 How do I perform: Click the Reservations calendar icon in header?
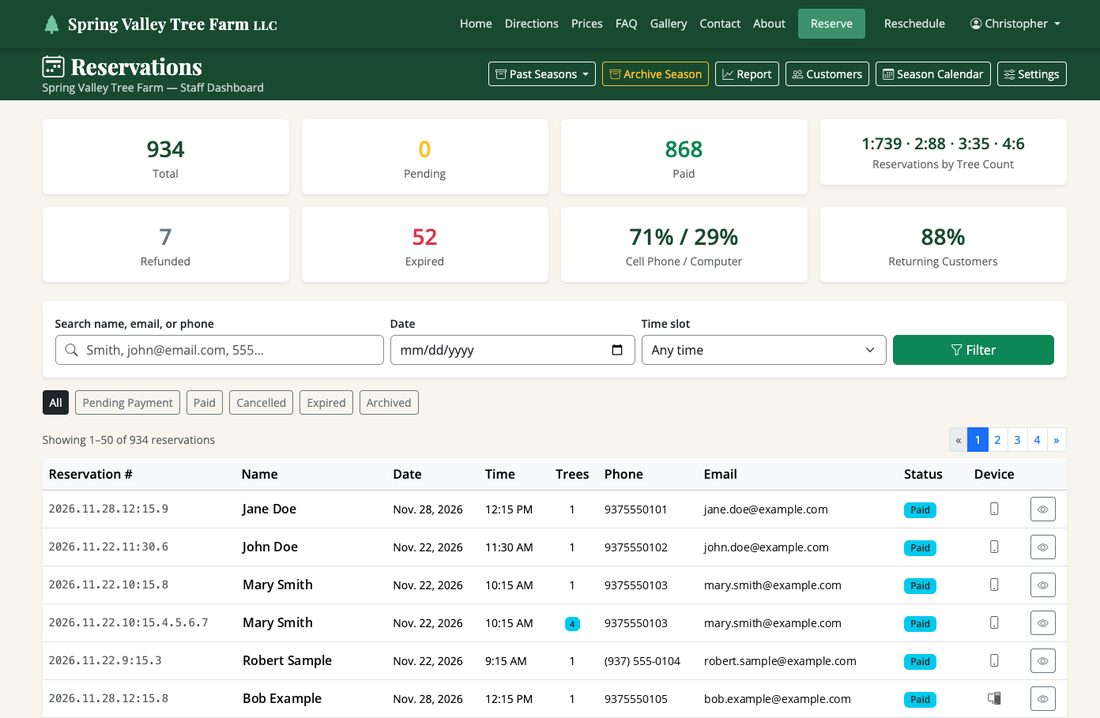53,67
